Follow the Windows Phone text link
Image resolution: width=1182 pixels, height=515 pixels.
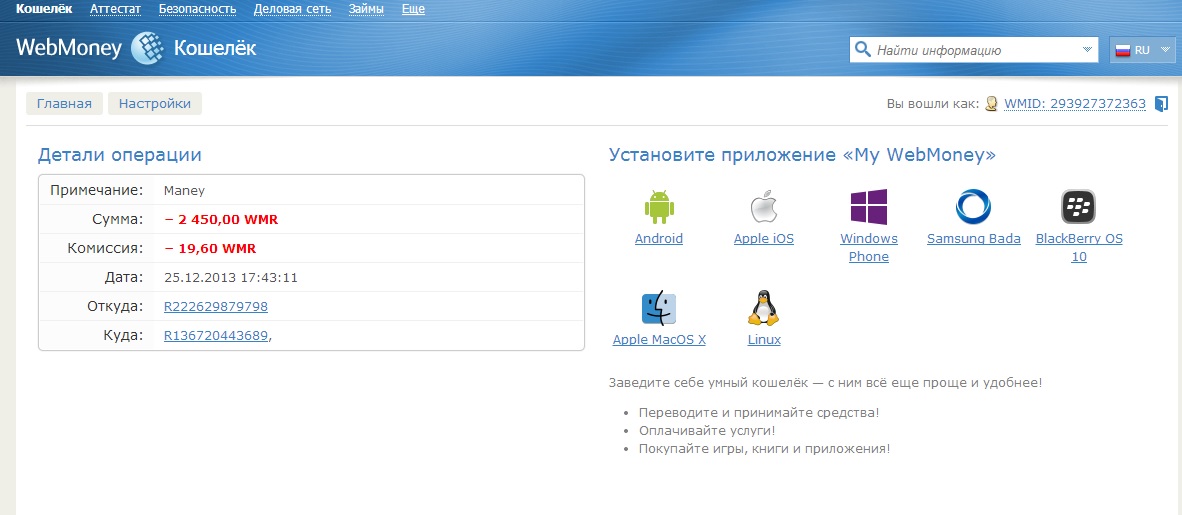point(868,247)
